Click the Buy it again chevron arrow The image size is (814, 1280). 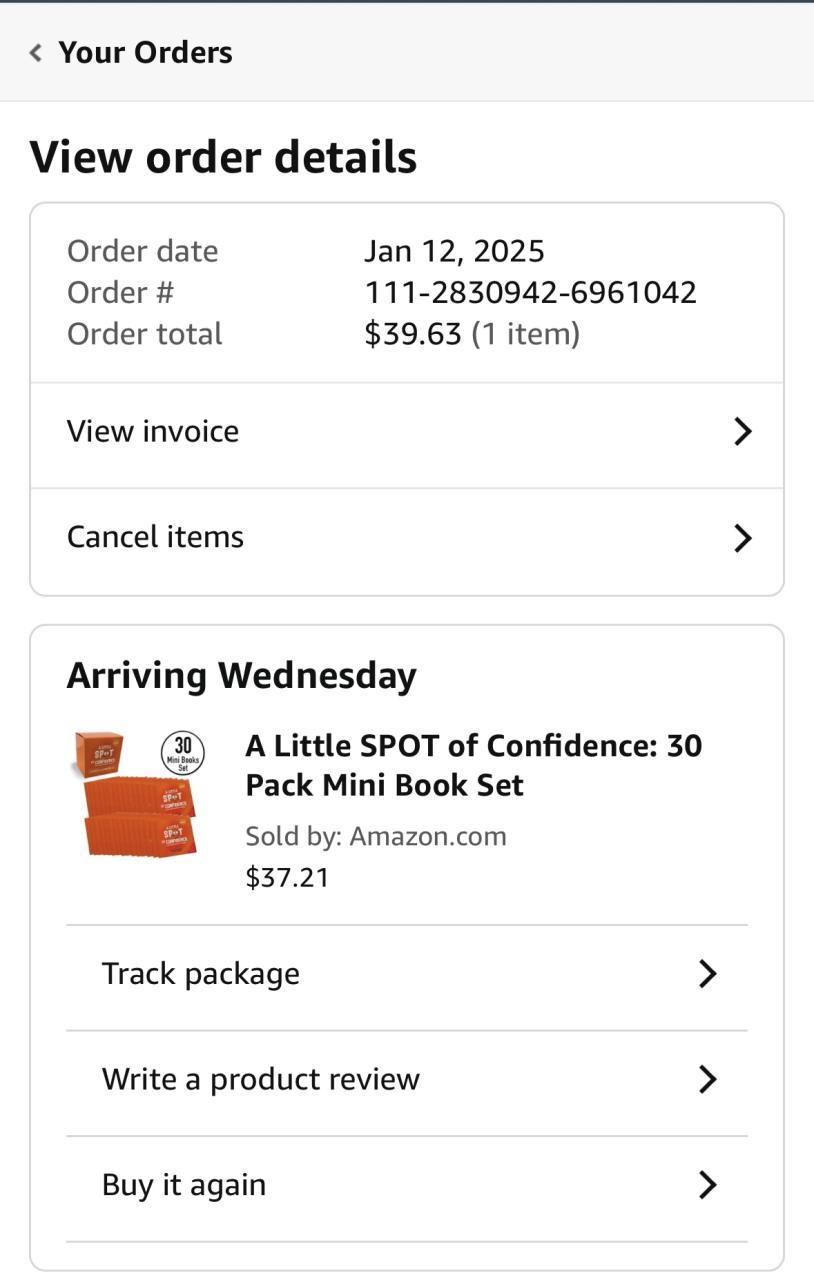pyautogui.click(x=707, y=1185)
